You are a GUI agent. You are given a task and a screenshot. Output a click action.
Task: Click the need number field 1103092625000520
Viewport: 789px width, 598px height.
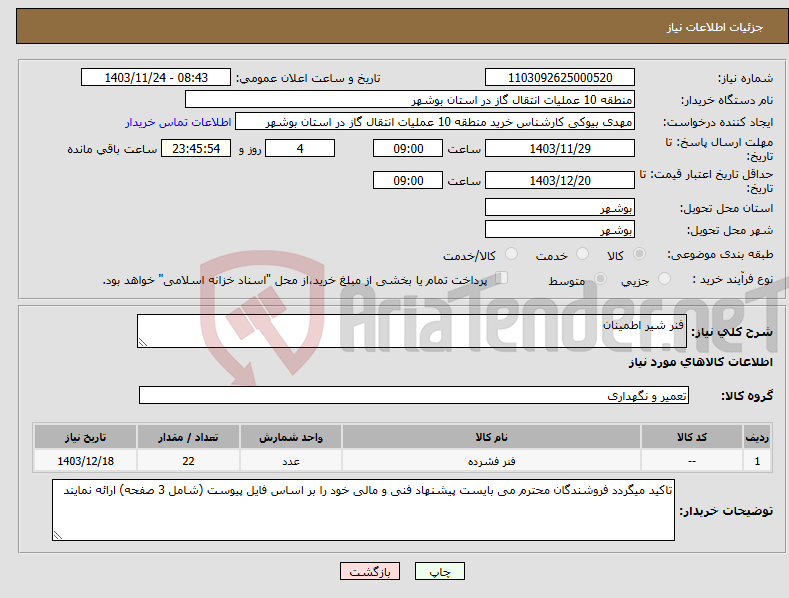pos(560,78)
